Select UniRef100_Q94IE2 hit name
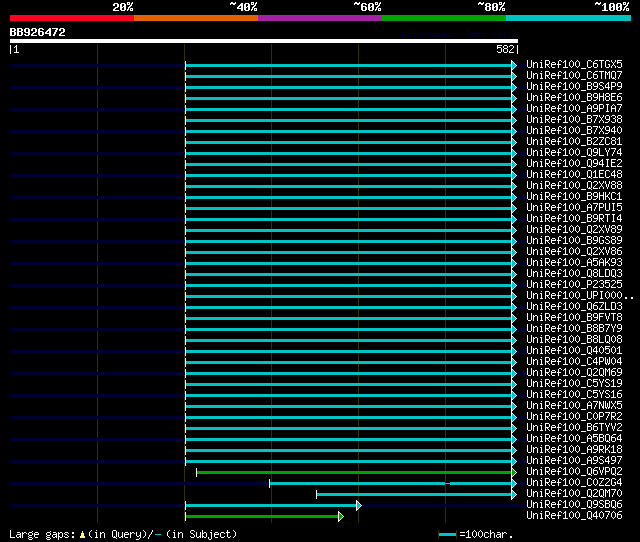This screenshot has height=542, width=640. pyautogui.click(x=574, y=163)
